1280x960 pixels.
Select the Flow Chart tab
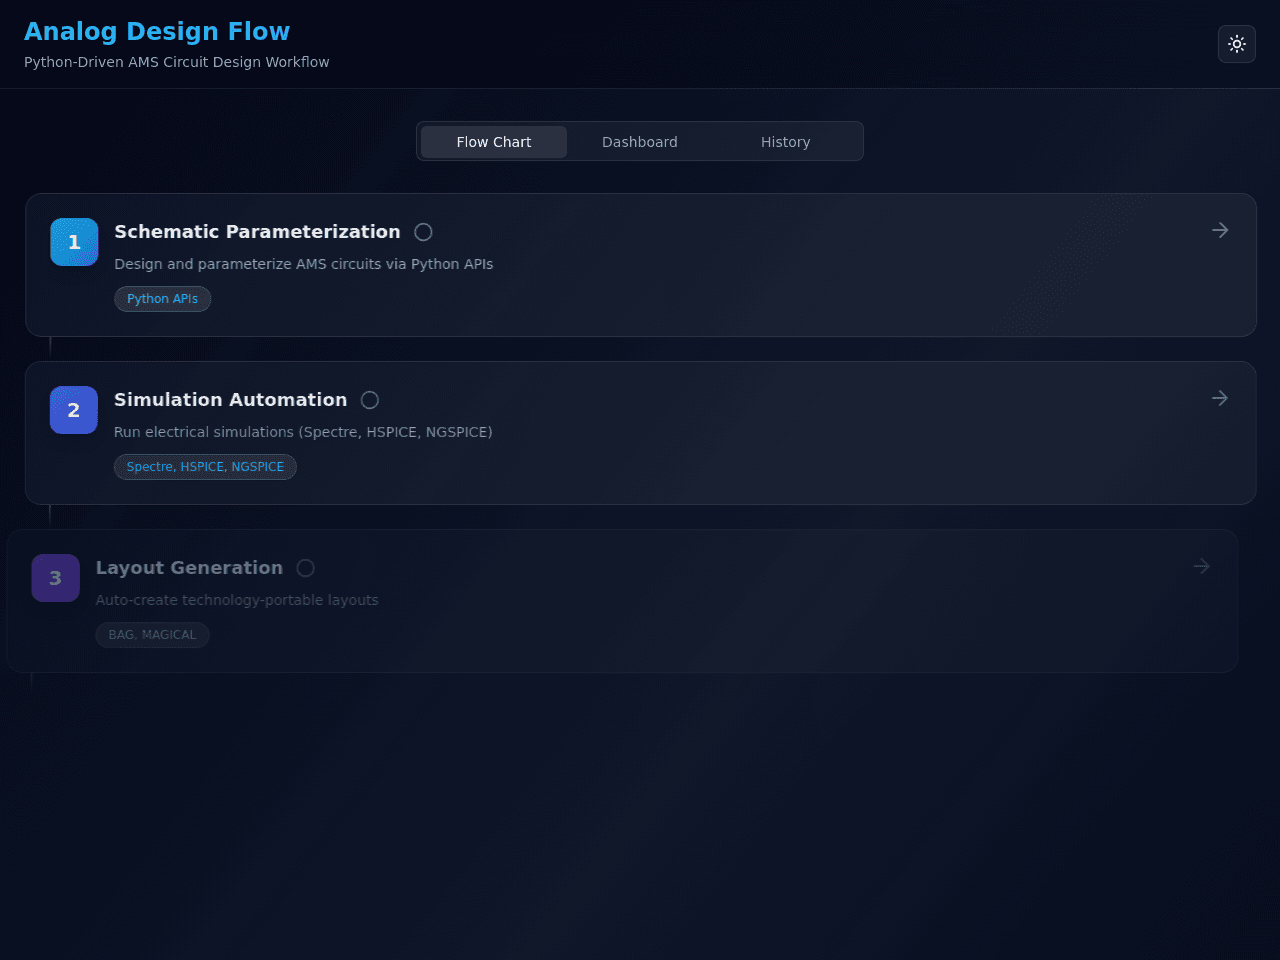pos(494,142)
